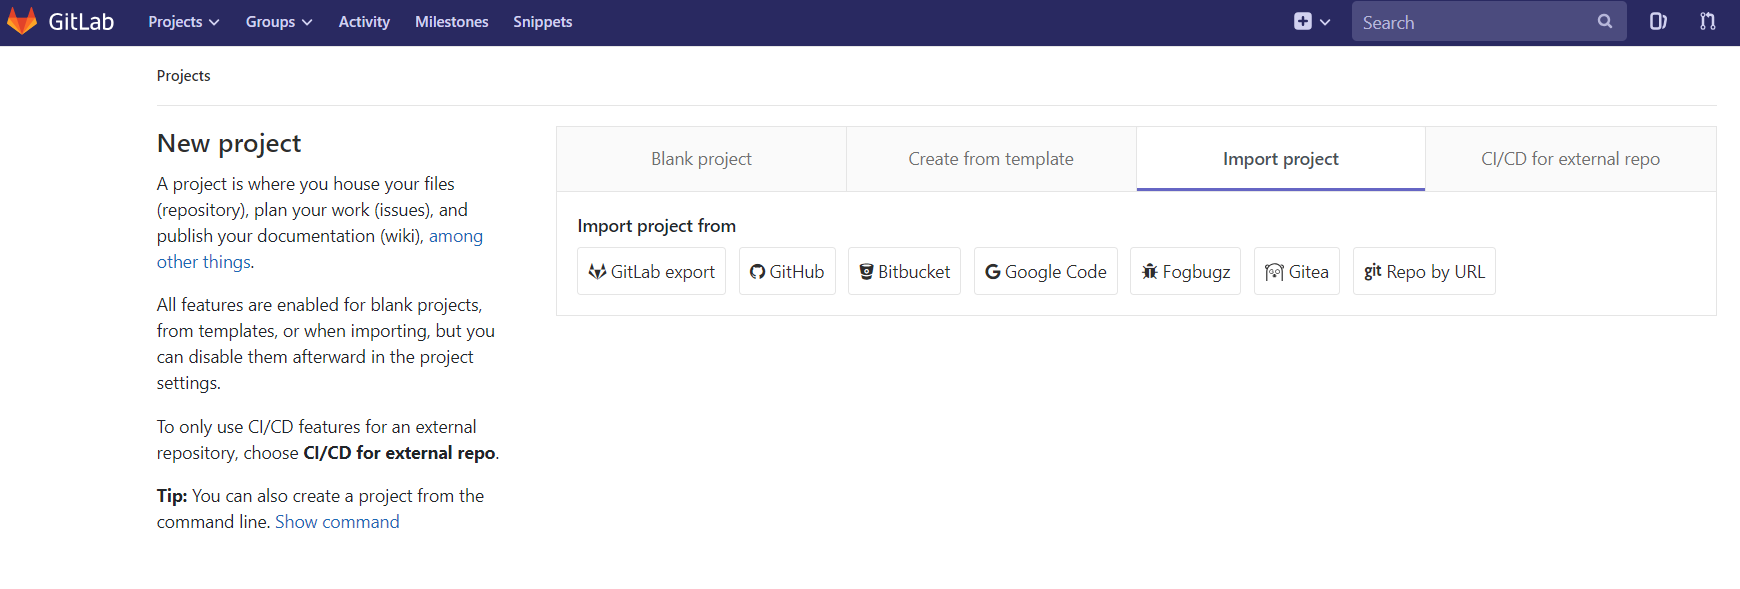Expand the Groups dropdown menu
The width and height of the screenshot is (1740, 589).
[279, 22]
